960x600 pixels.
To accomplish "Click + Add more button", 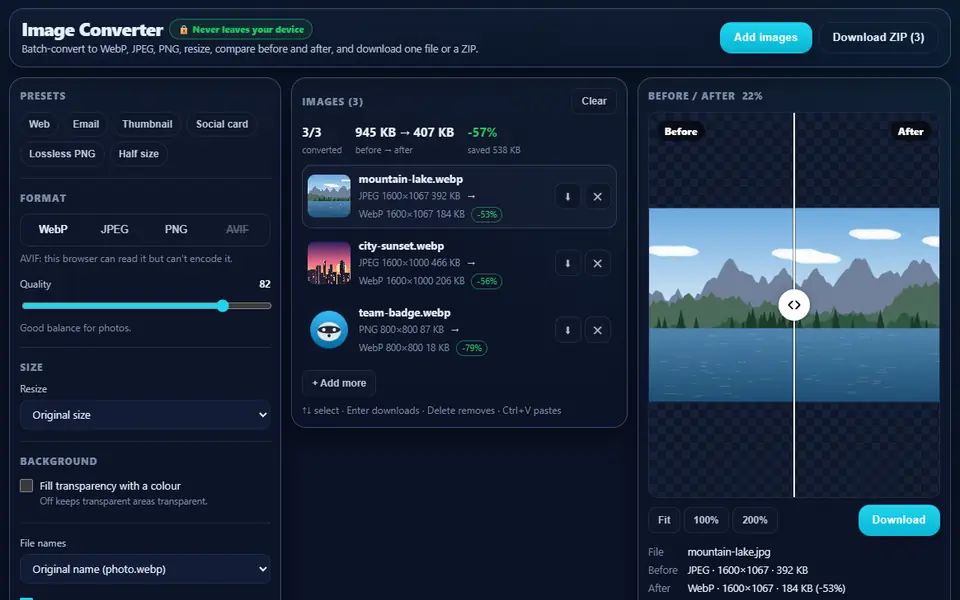I will click(x=339, y=383).
